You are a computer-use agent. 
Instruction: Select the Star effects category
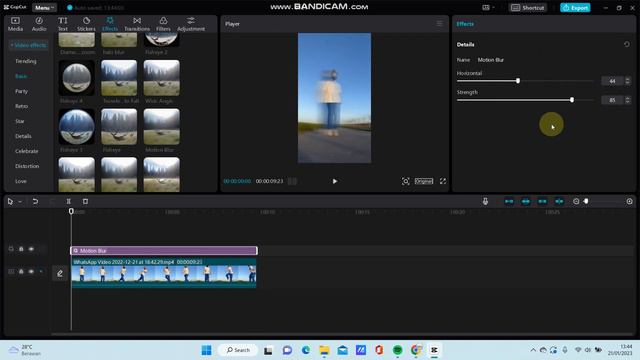[20, 121]
